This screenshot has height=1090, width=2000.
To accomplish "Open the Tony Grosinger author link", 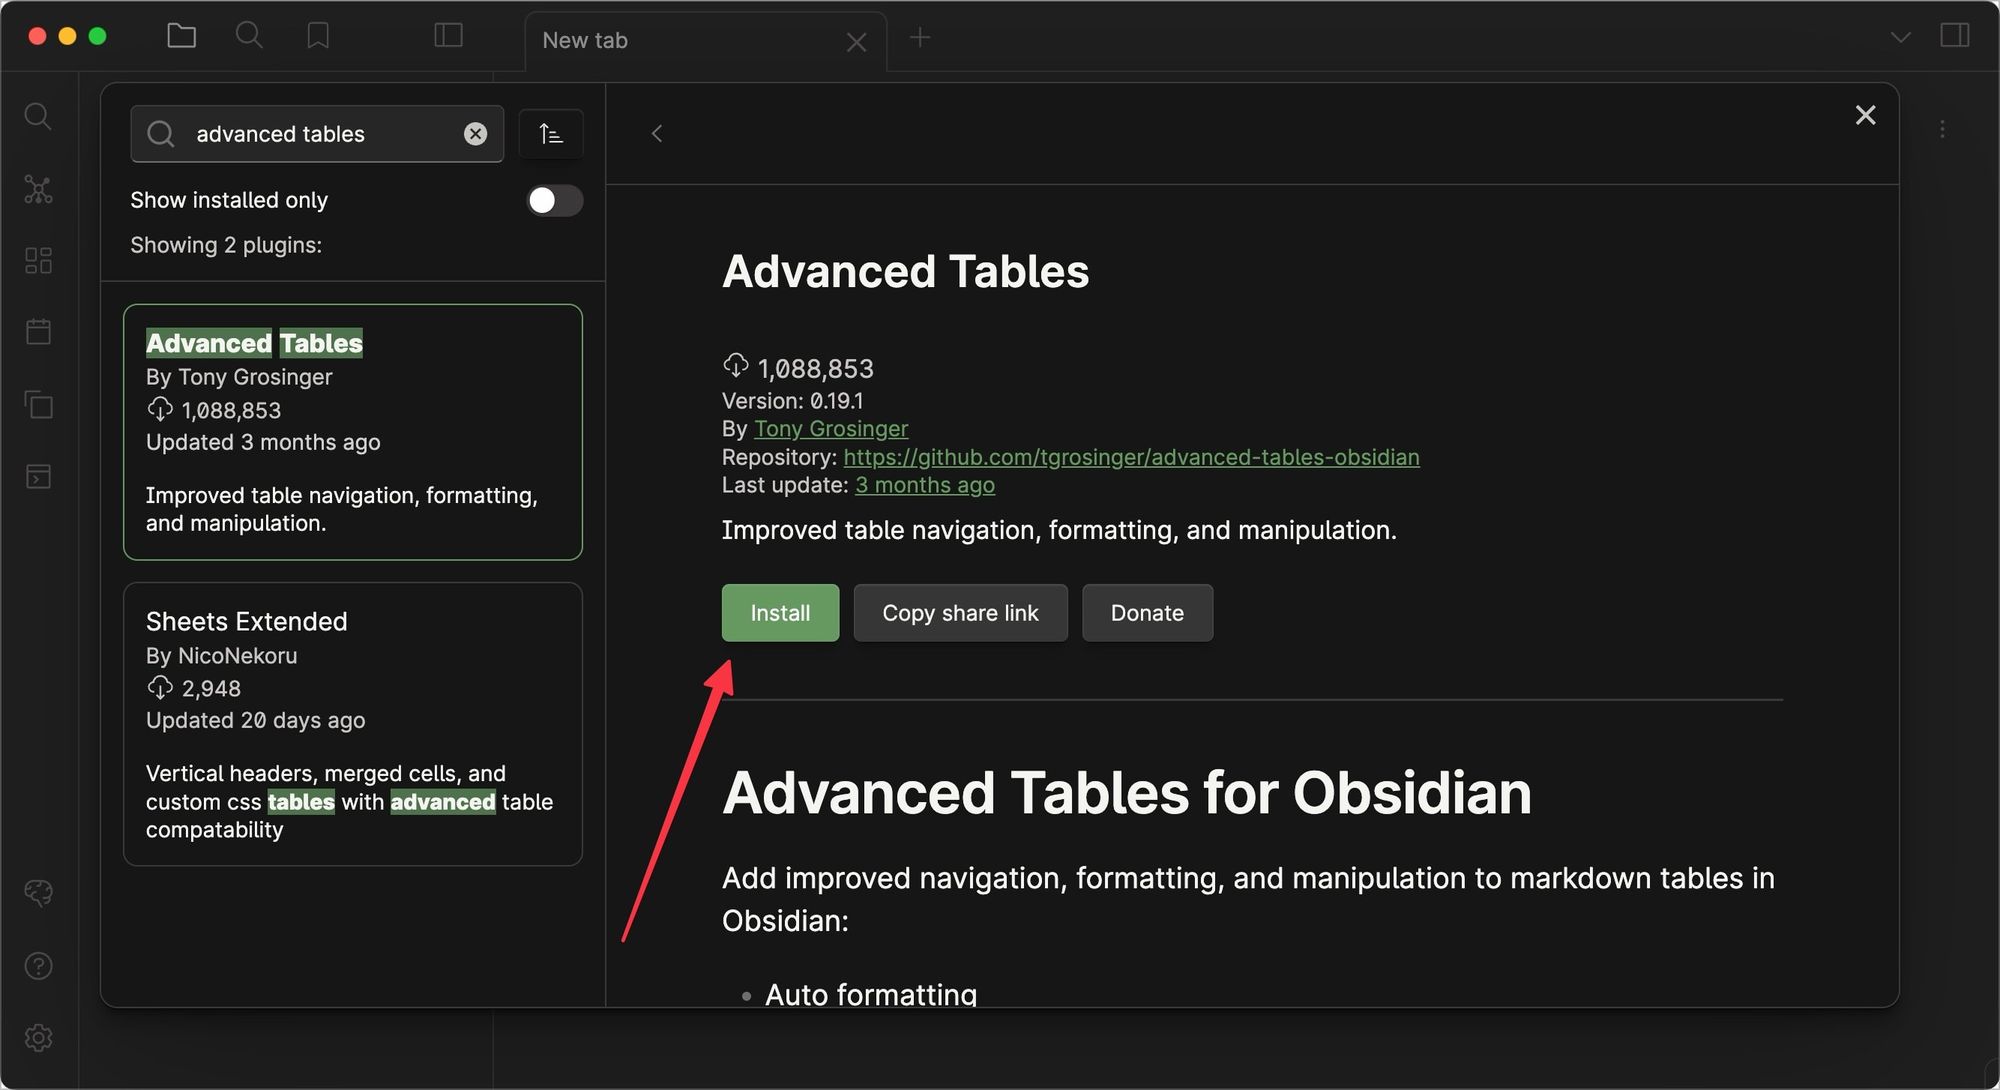I will [x=831, y=428].
